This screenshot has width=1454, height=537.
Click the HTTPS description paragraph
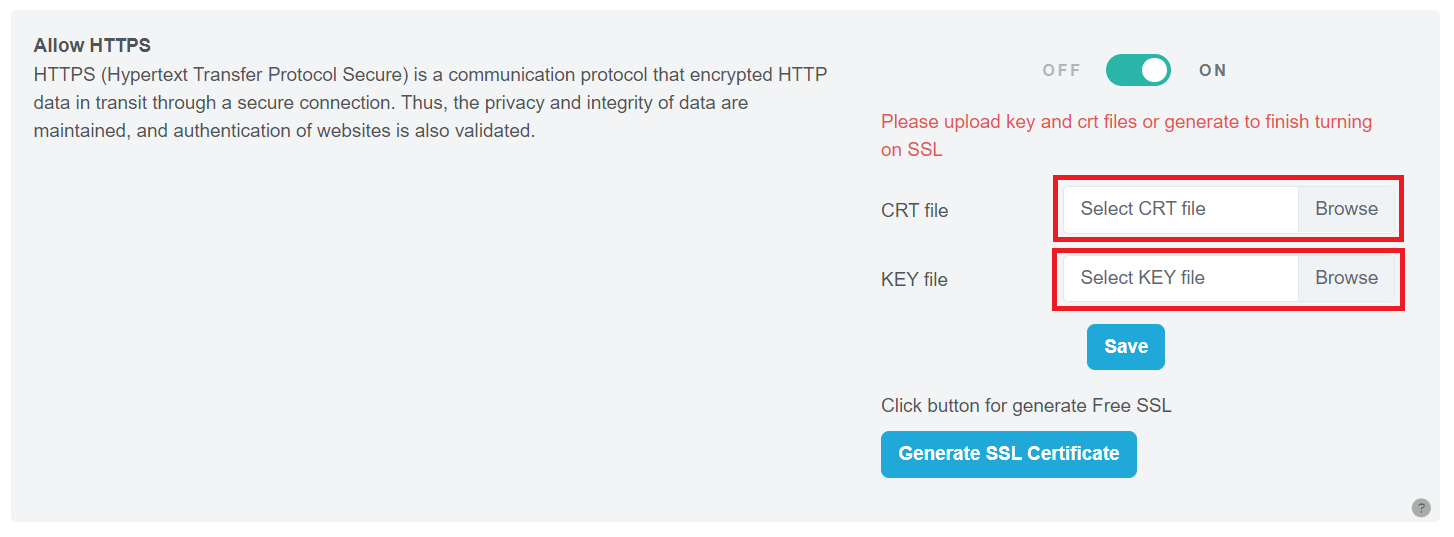pos(430,103)
